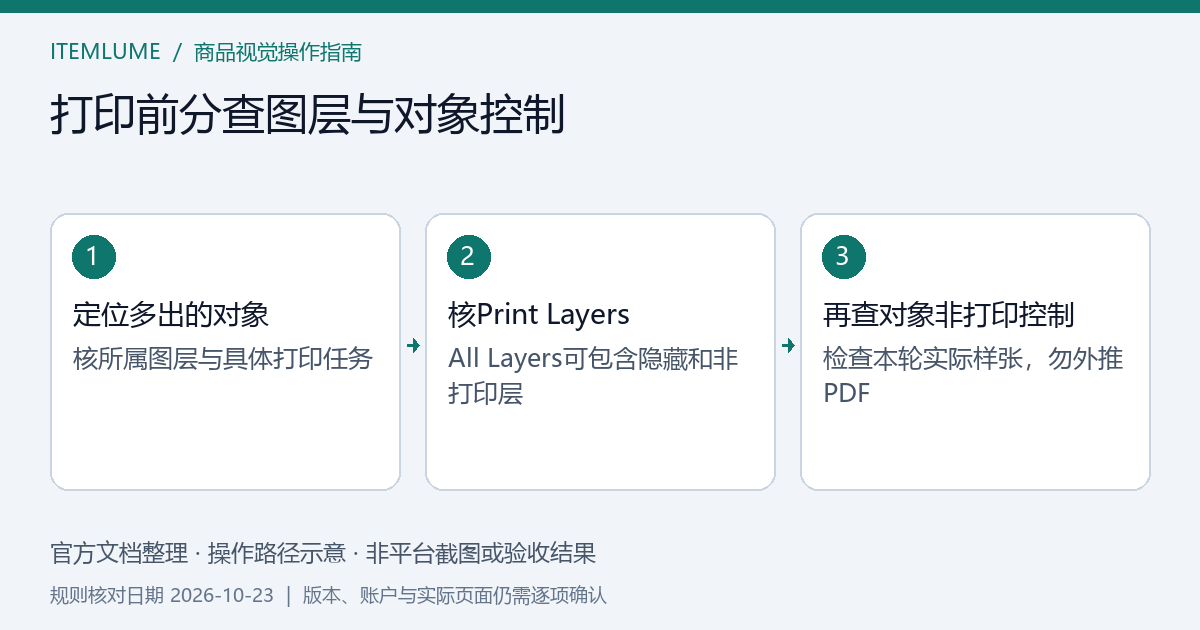Click the card title 核Print Layers
The image size is (1200, 630).
(x=539, y=315)
